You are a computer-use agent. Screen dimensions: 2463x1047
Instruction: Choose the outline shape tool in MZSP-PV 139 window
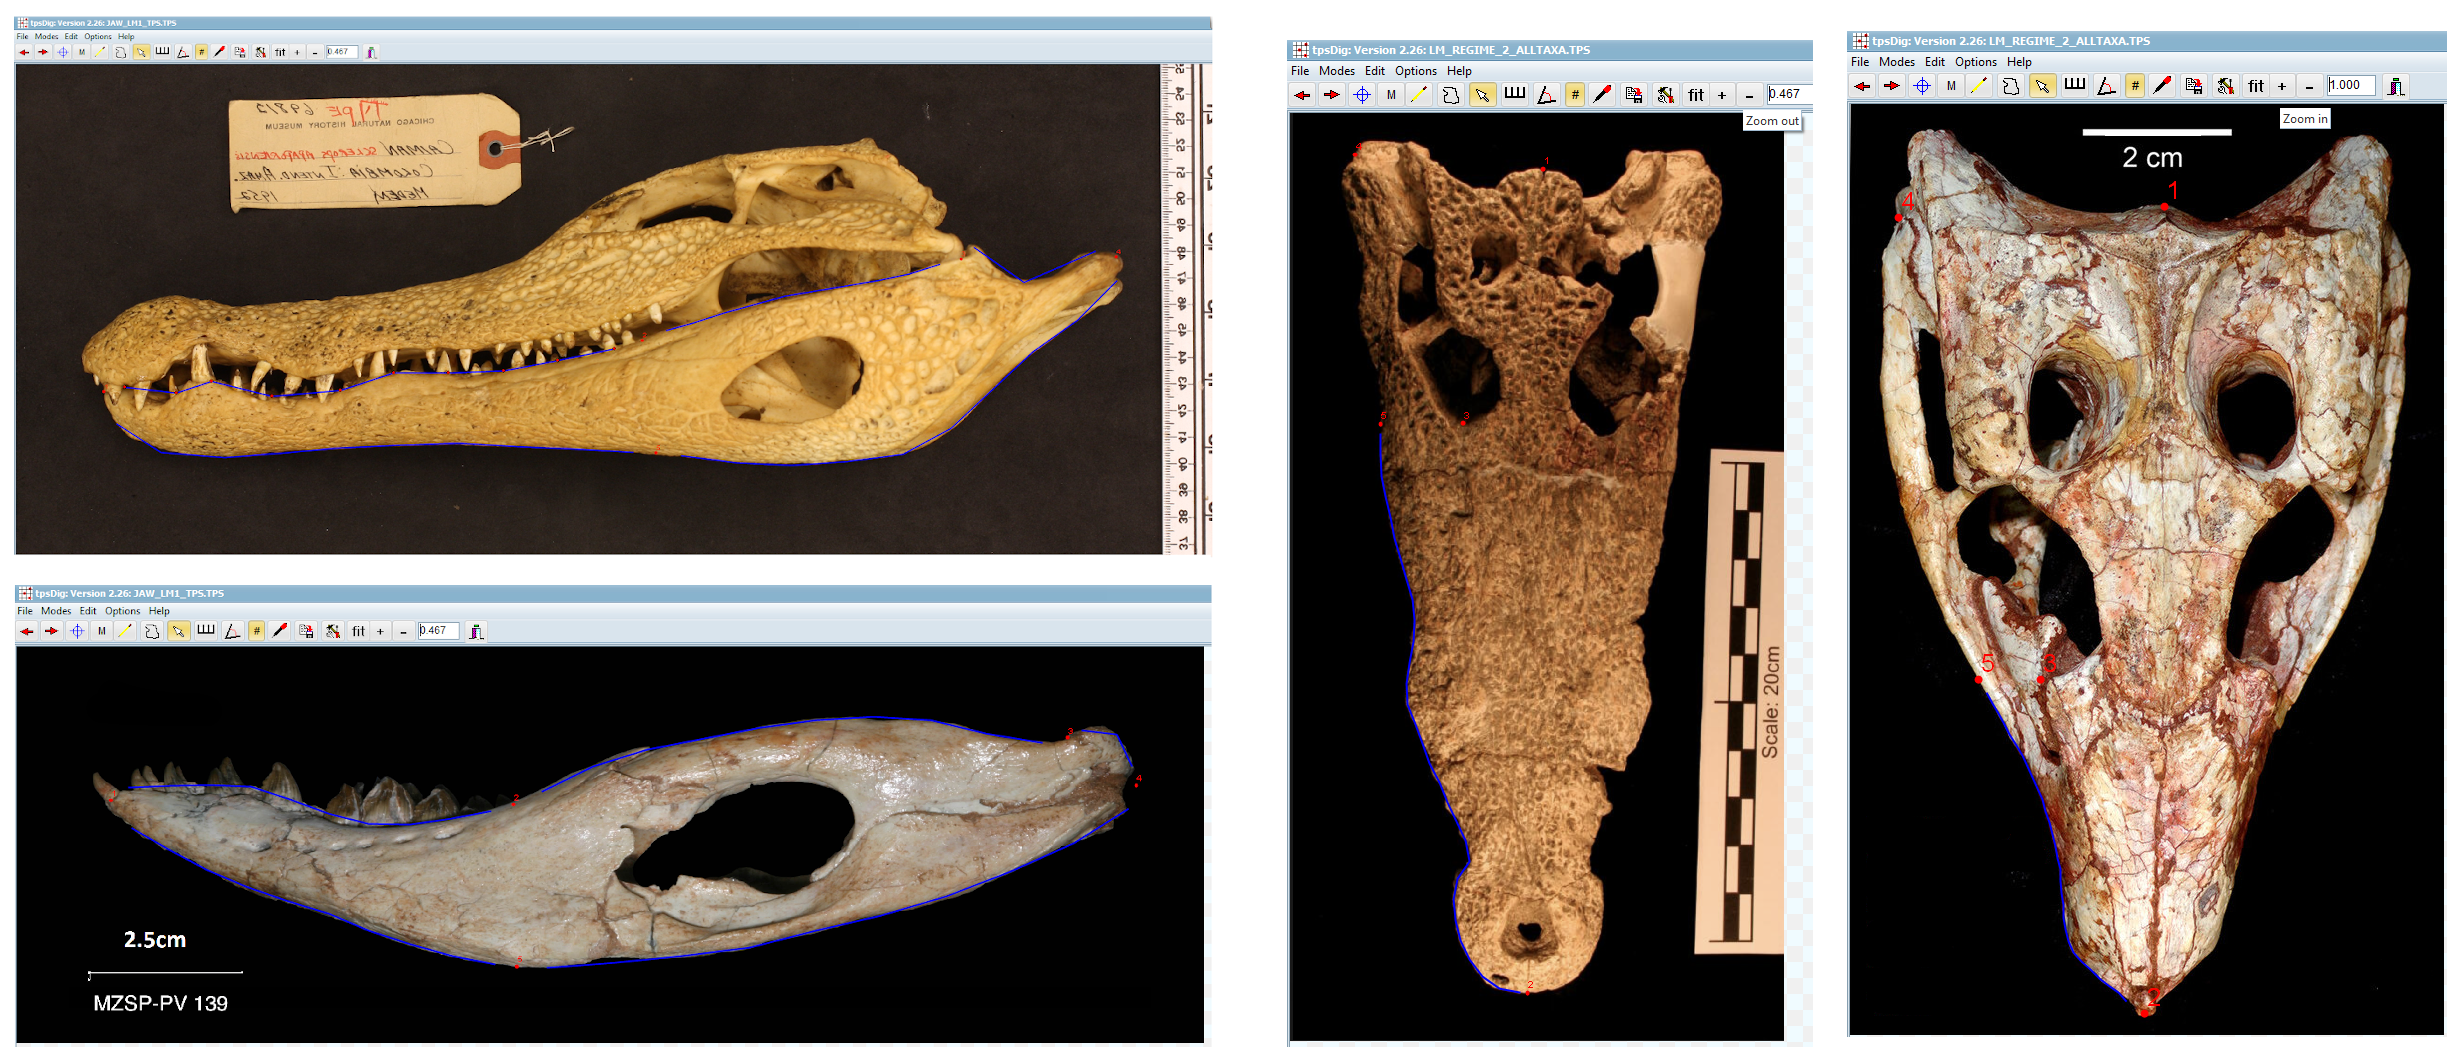coord(152,631)
